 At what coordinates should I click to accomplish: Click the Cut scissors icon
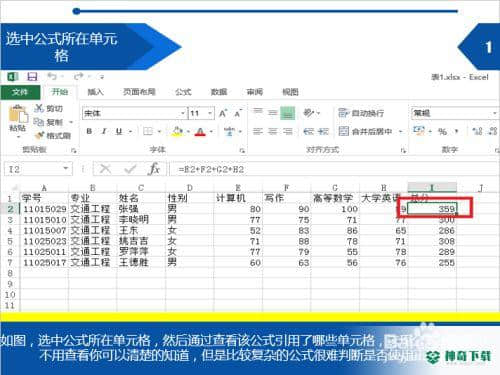[x=39, y=108]
